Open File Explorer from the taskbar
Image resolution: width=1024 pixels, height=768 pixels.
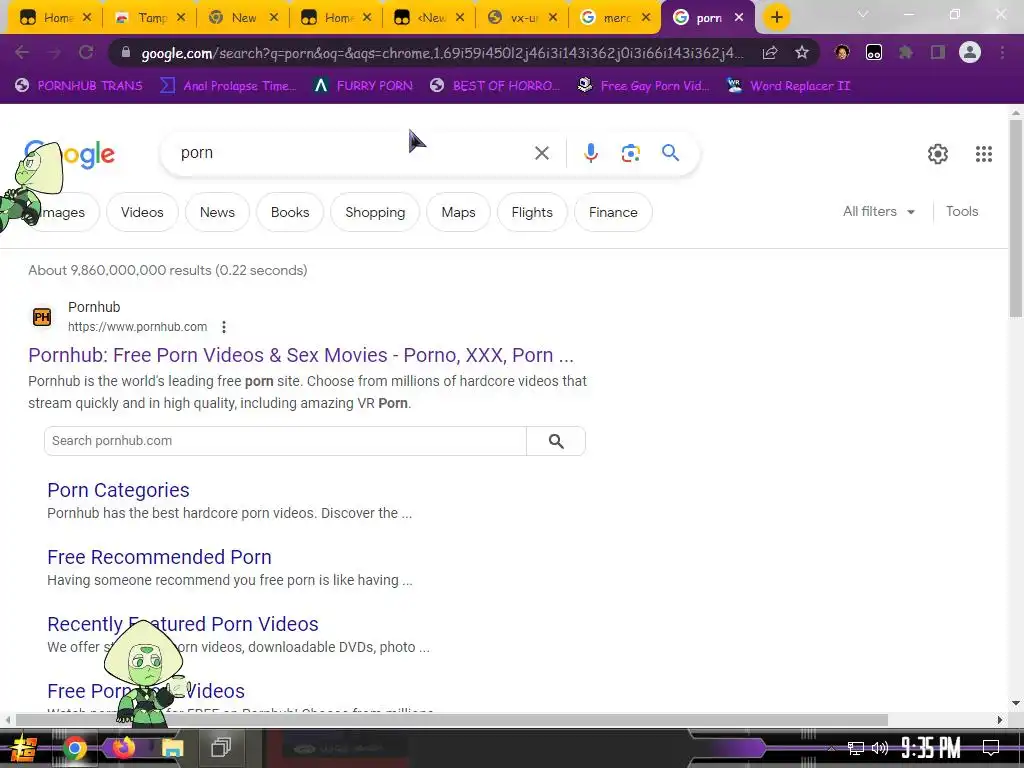[x=172, y=748]
